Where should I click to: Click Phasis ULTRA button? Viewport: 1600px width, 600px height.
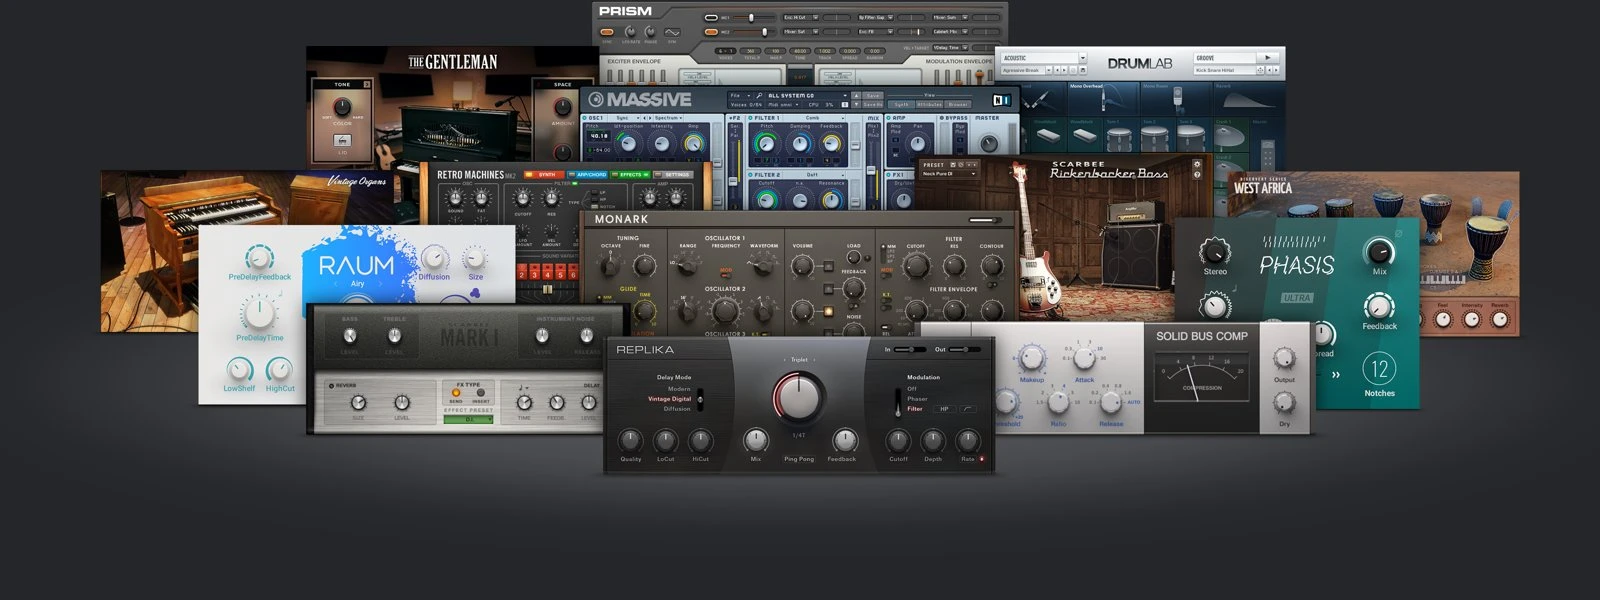[x=1297, y=298]
